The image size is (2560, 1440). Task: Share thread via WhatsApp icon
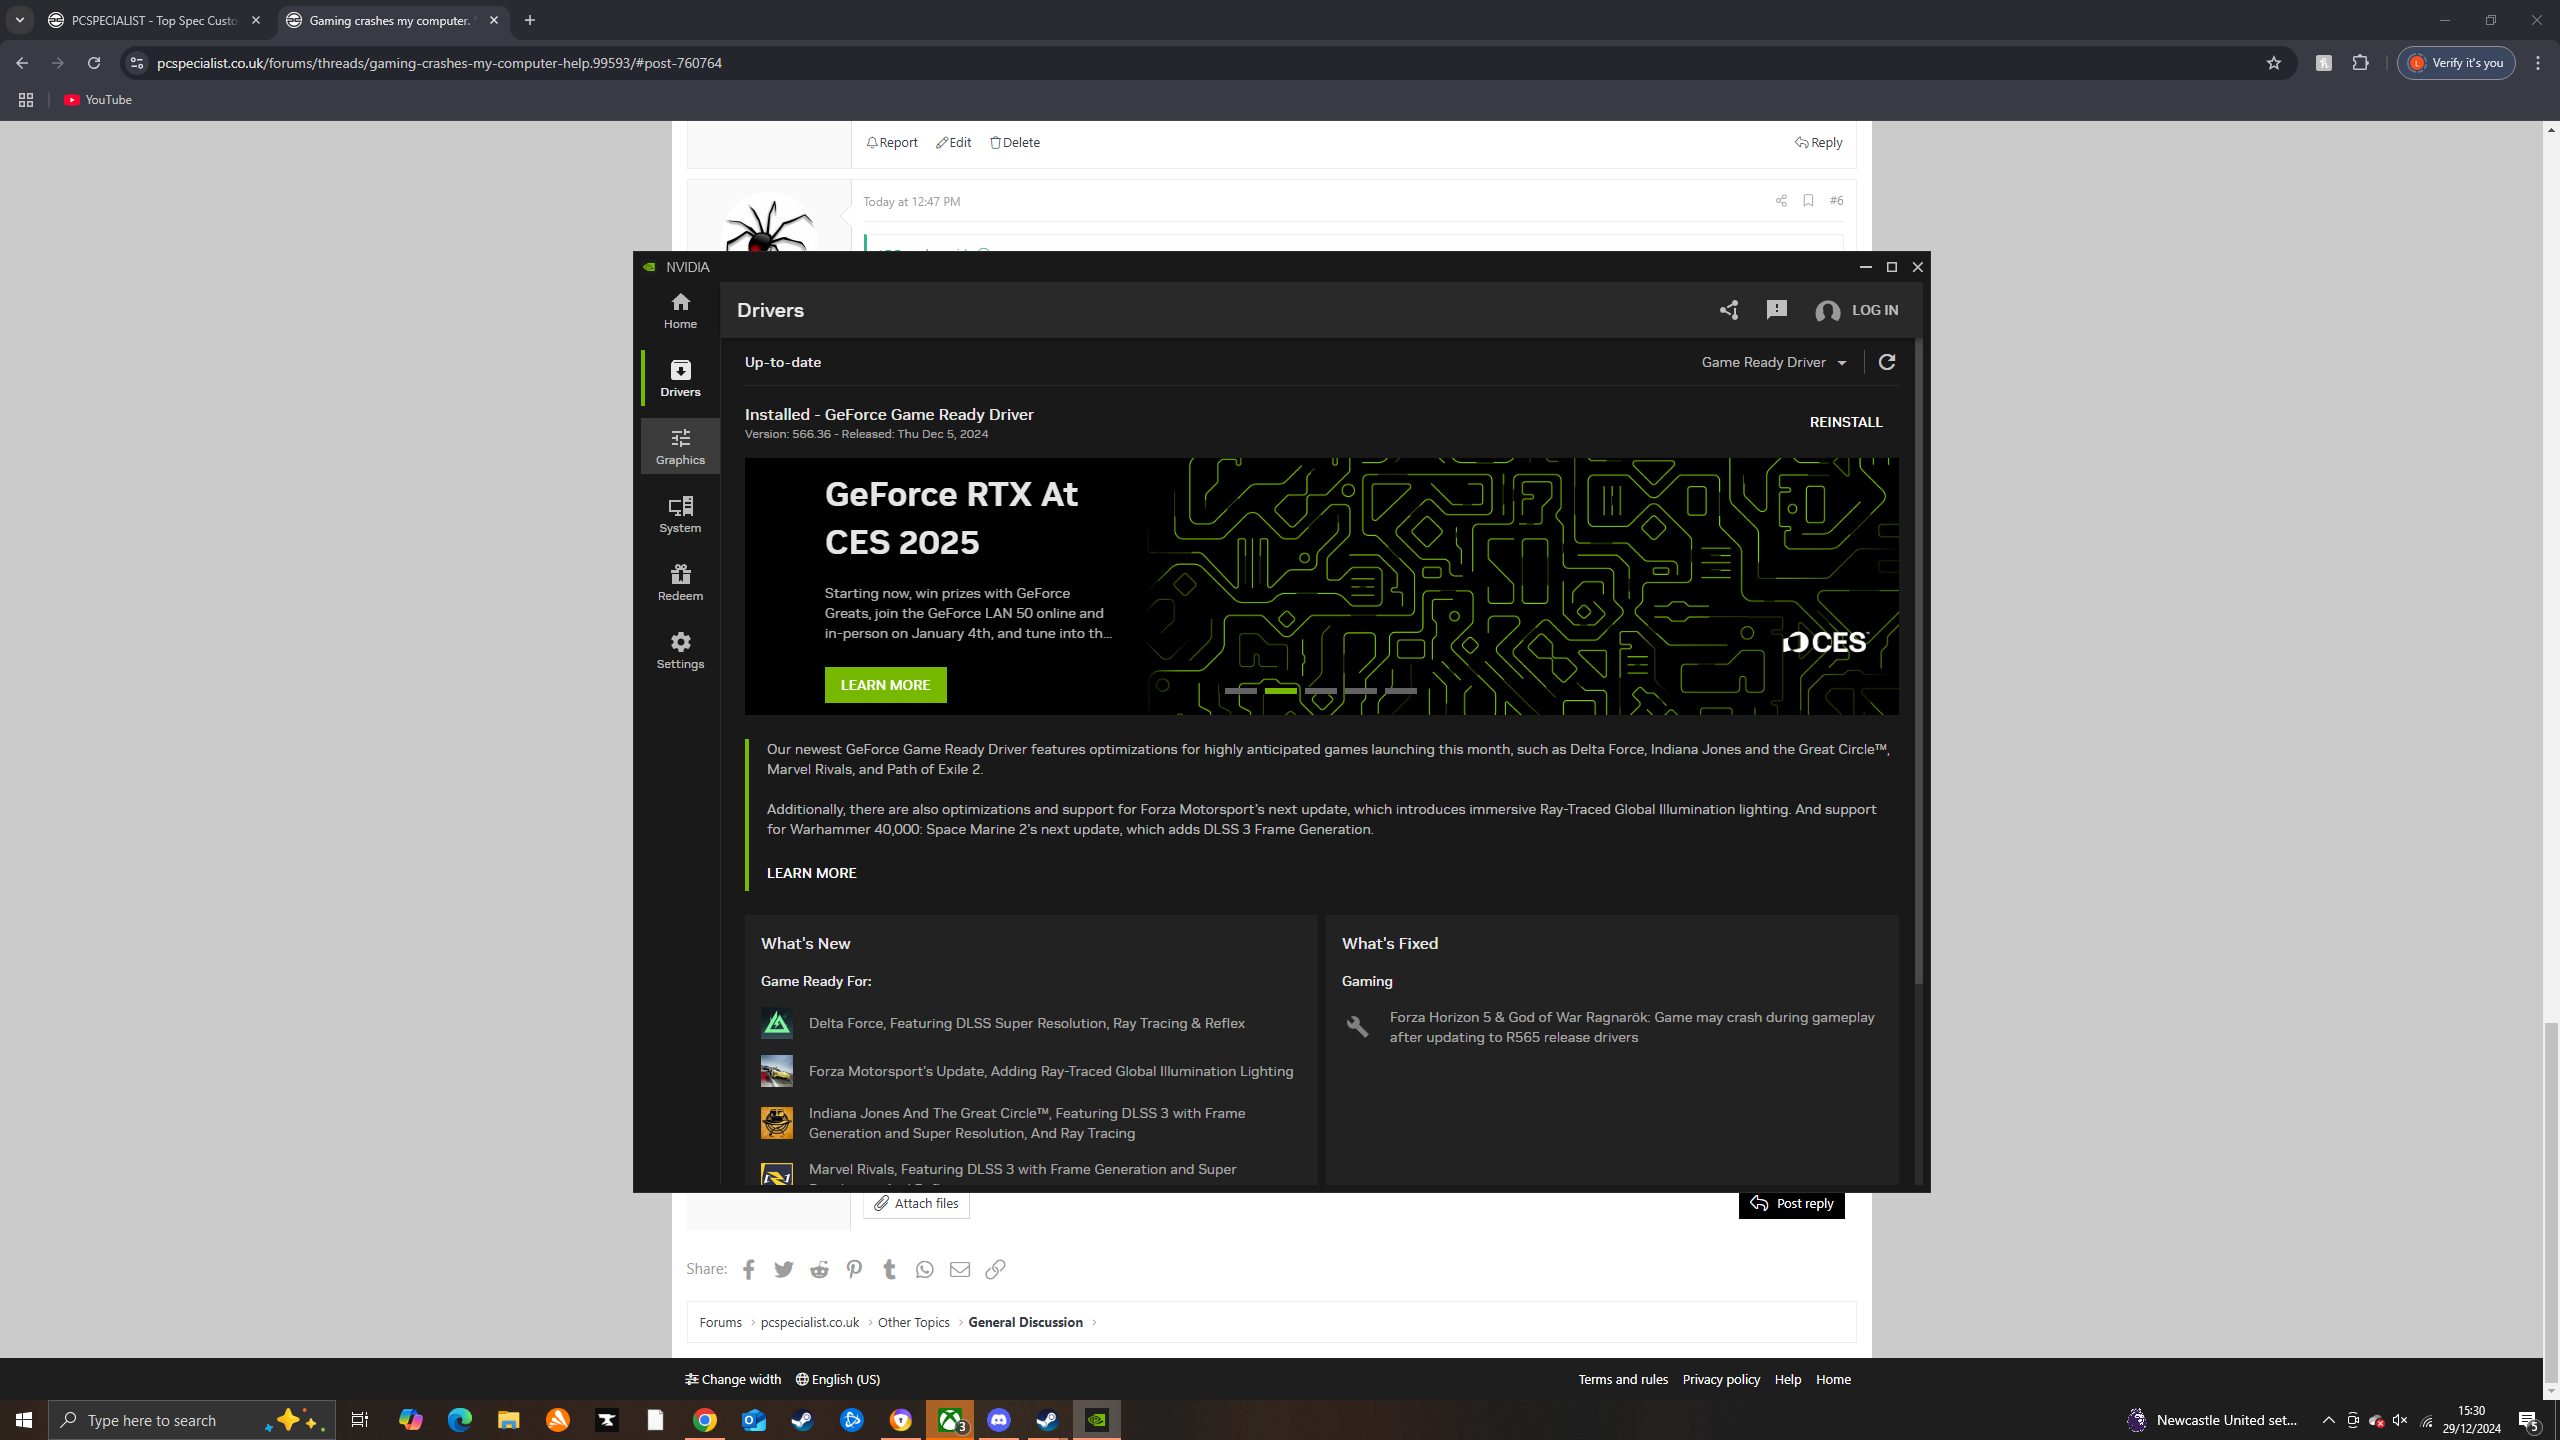(925, 1269)
